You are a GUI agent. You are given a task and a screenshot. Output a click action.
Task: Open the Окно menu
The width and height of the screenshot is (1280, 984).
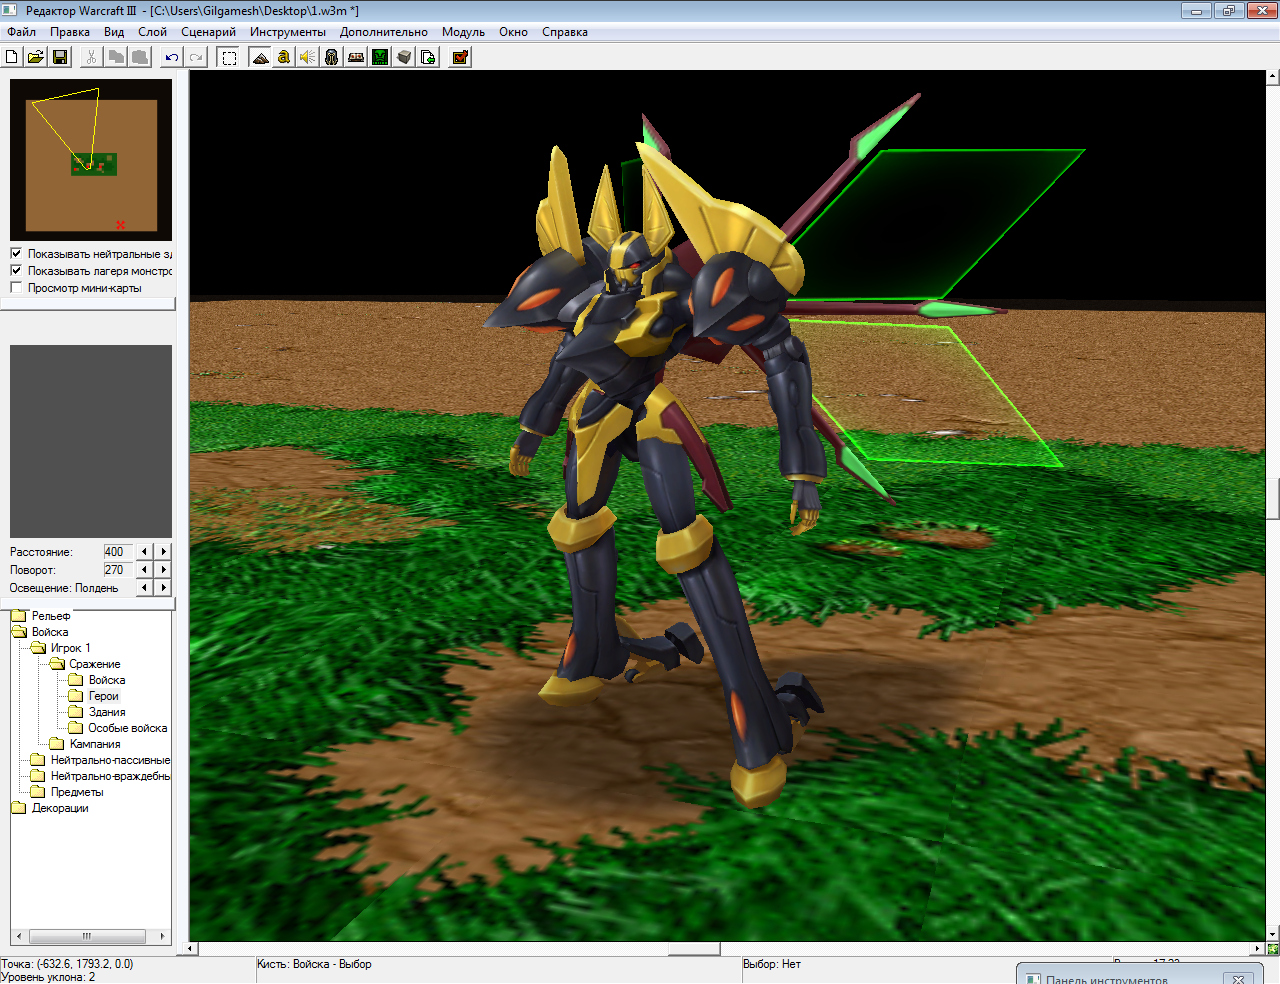pos(513,32)
